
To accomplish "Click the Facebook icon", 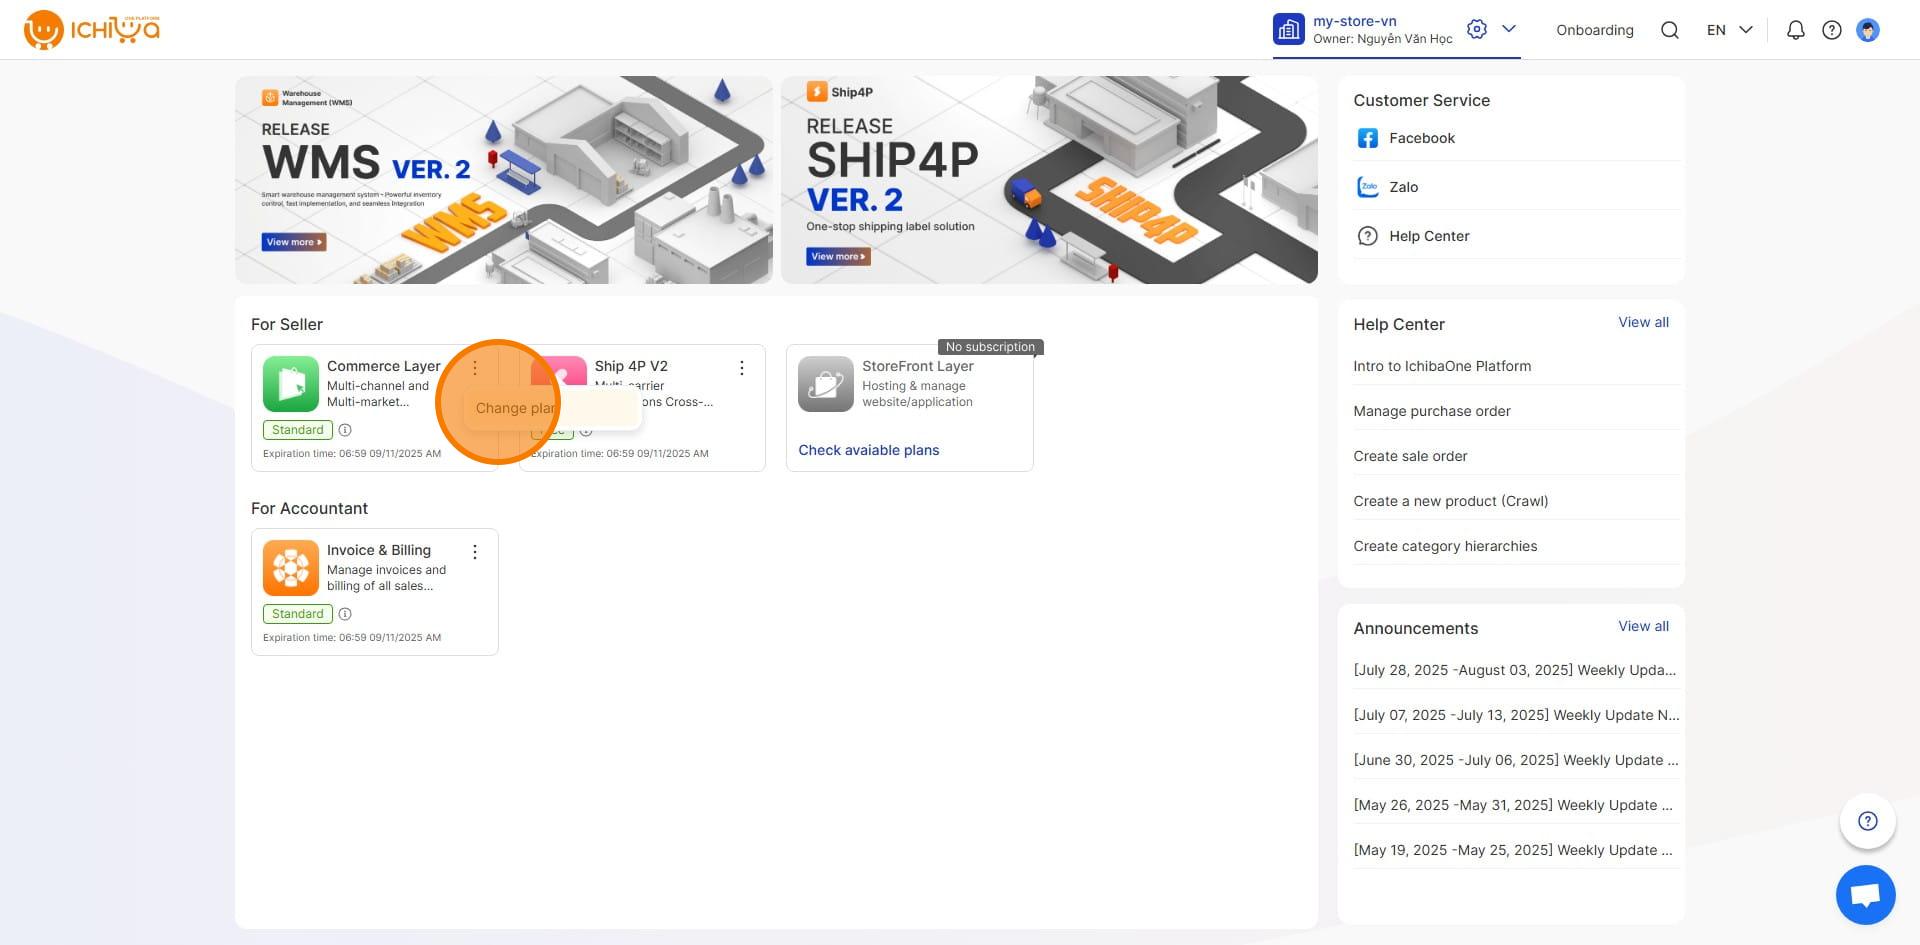I will click(1367, 138).
